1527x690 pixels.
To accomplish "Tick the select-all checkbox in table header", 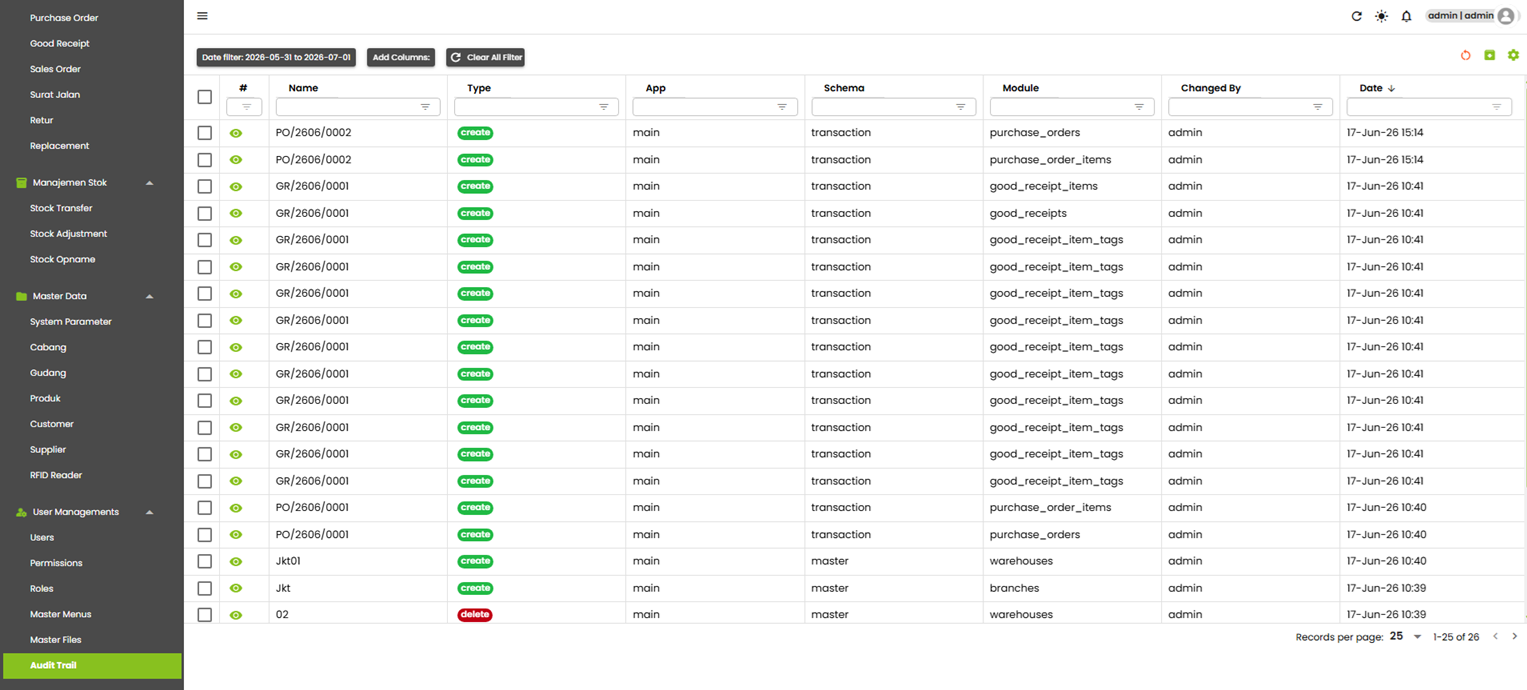I will [x=205, y=97].
